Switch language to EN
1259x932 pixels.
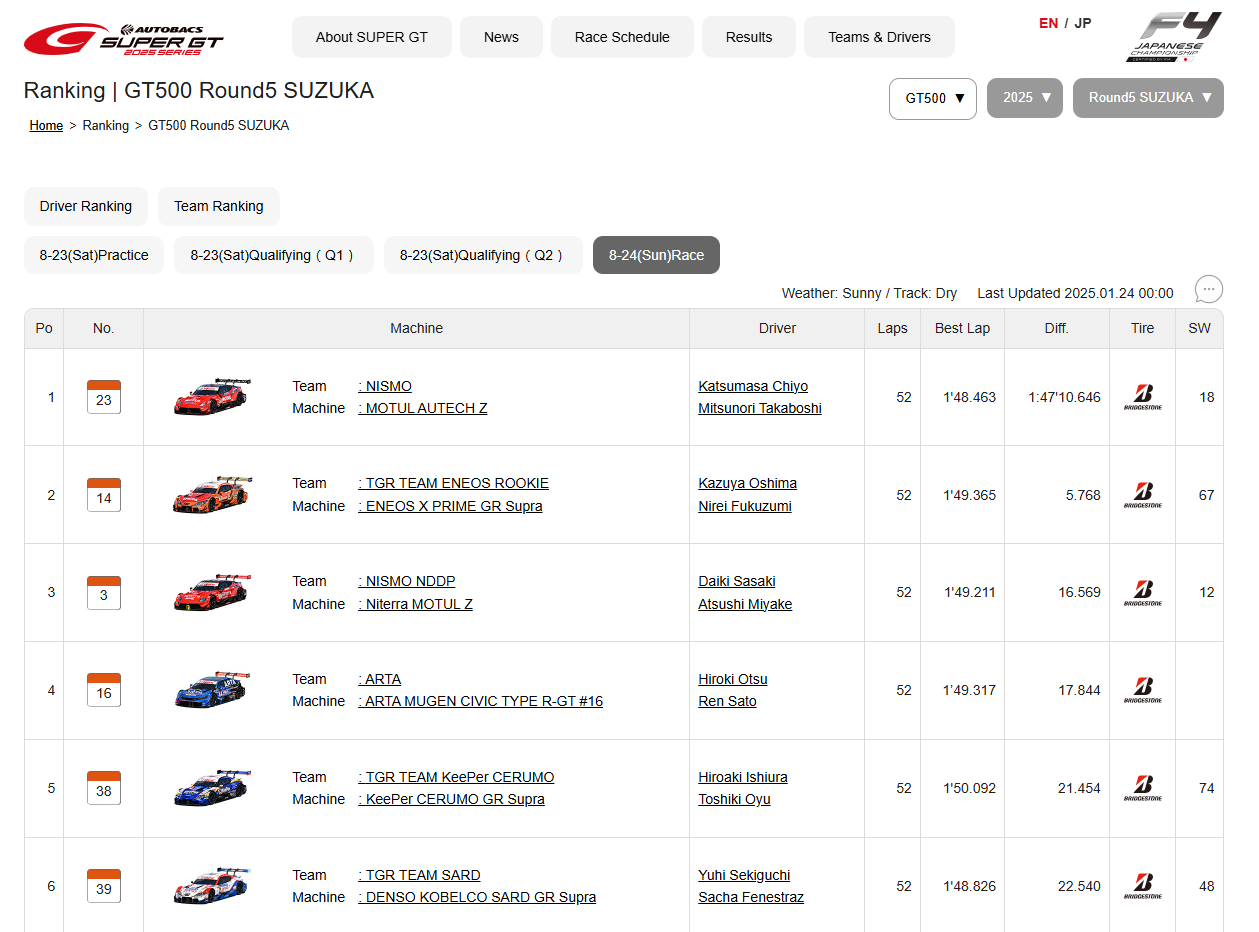1048,23
